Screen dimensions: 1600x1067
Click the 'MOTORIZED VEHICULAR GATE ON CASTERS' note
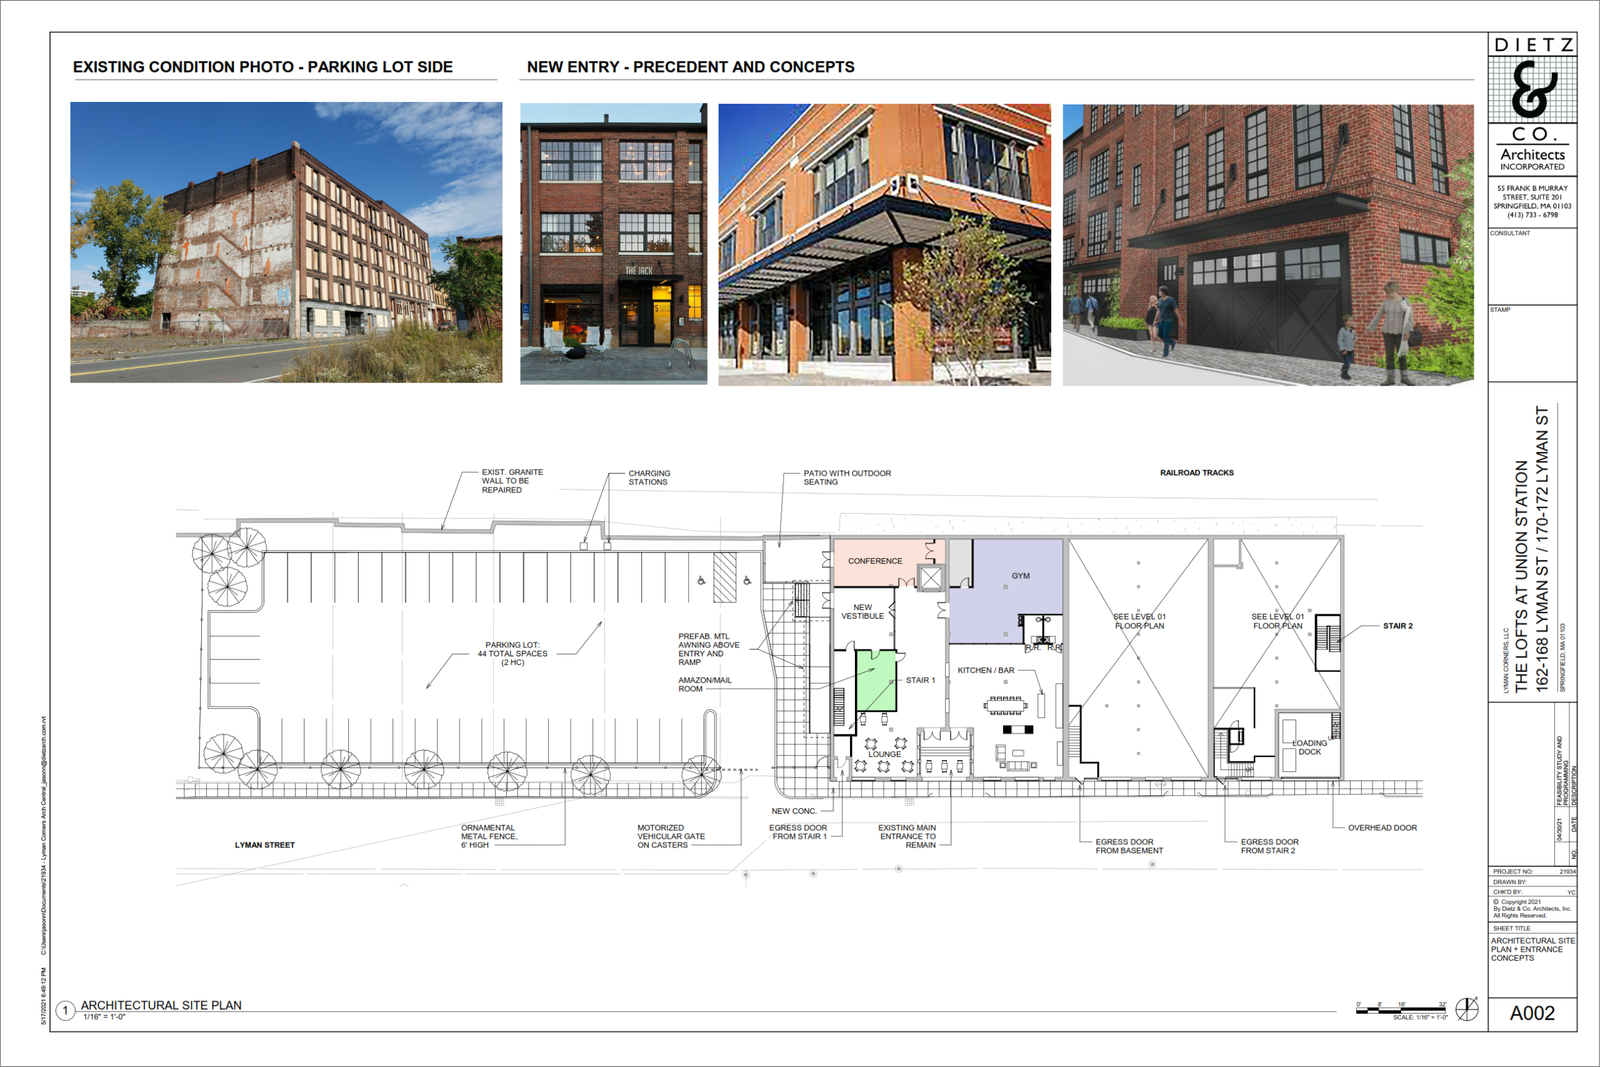point(671,836)
